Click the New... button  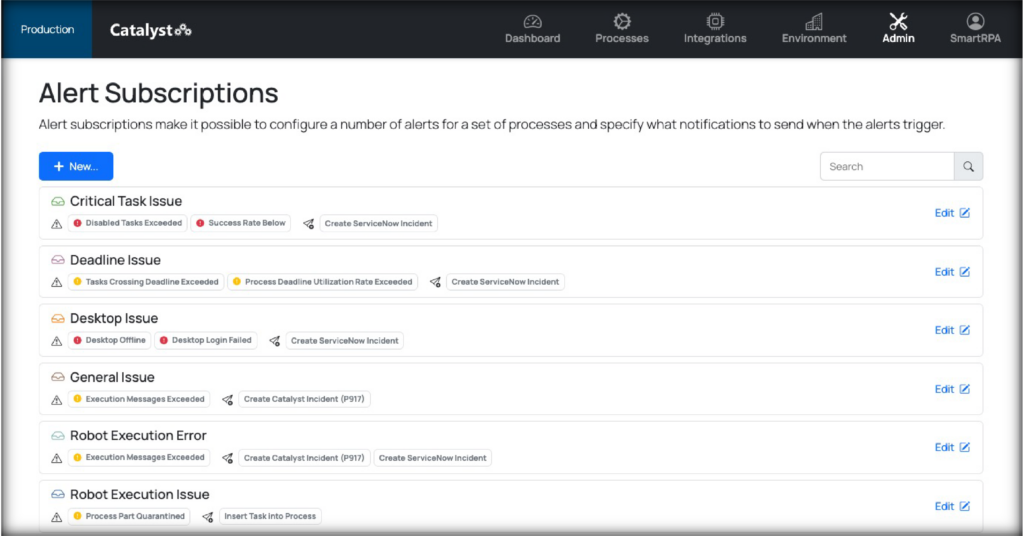point(76,166)
